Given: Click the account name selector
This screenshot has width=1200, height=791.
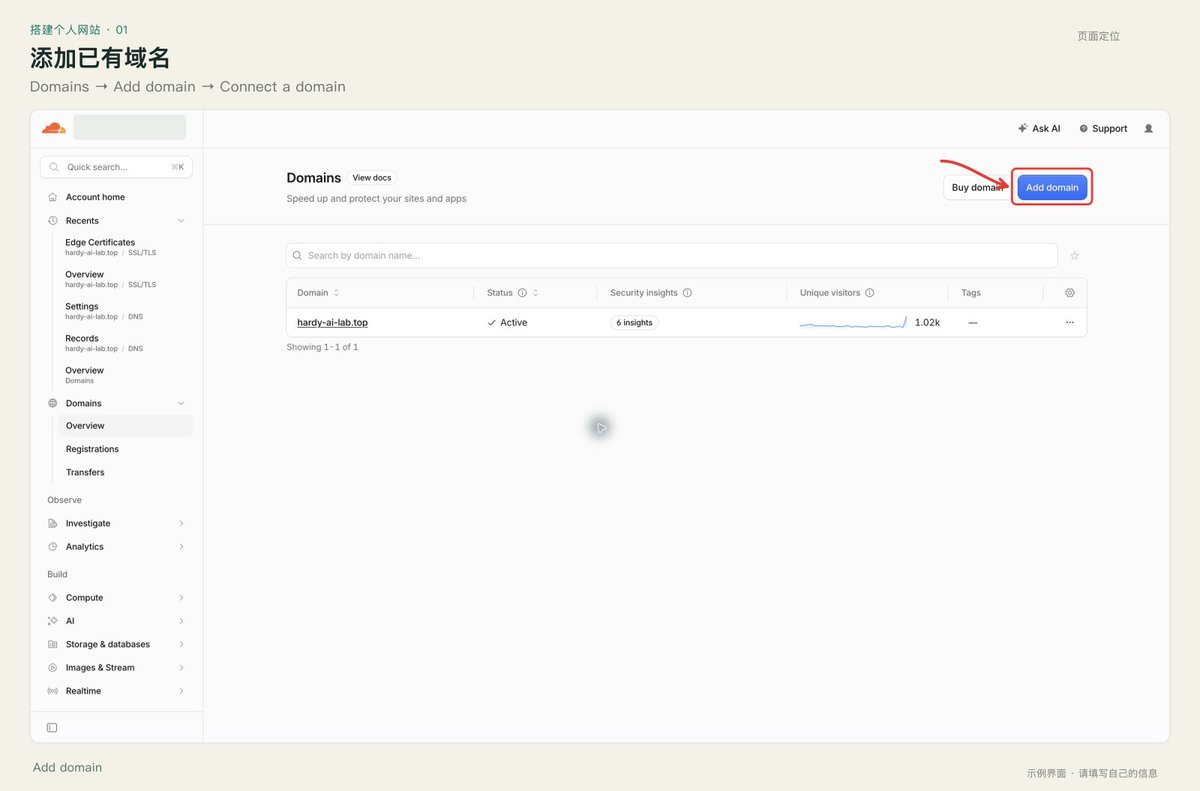Looking at the screenshot, I should tap(129, 127).
